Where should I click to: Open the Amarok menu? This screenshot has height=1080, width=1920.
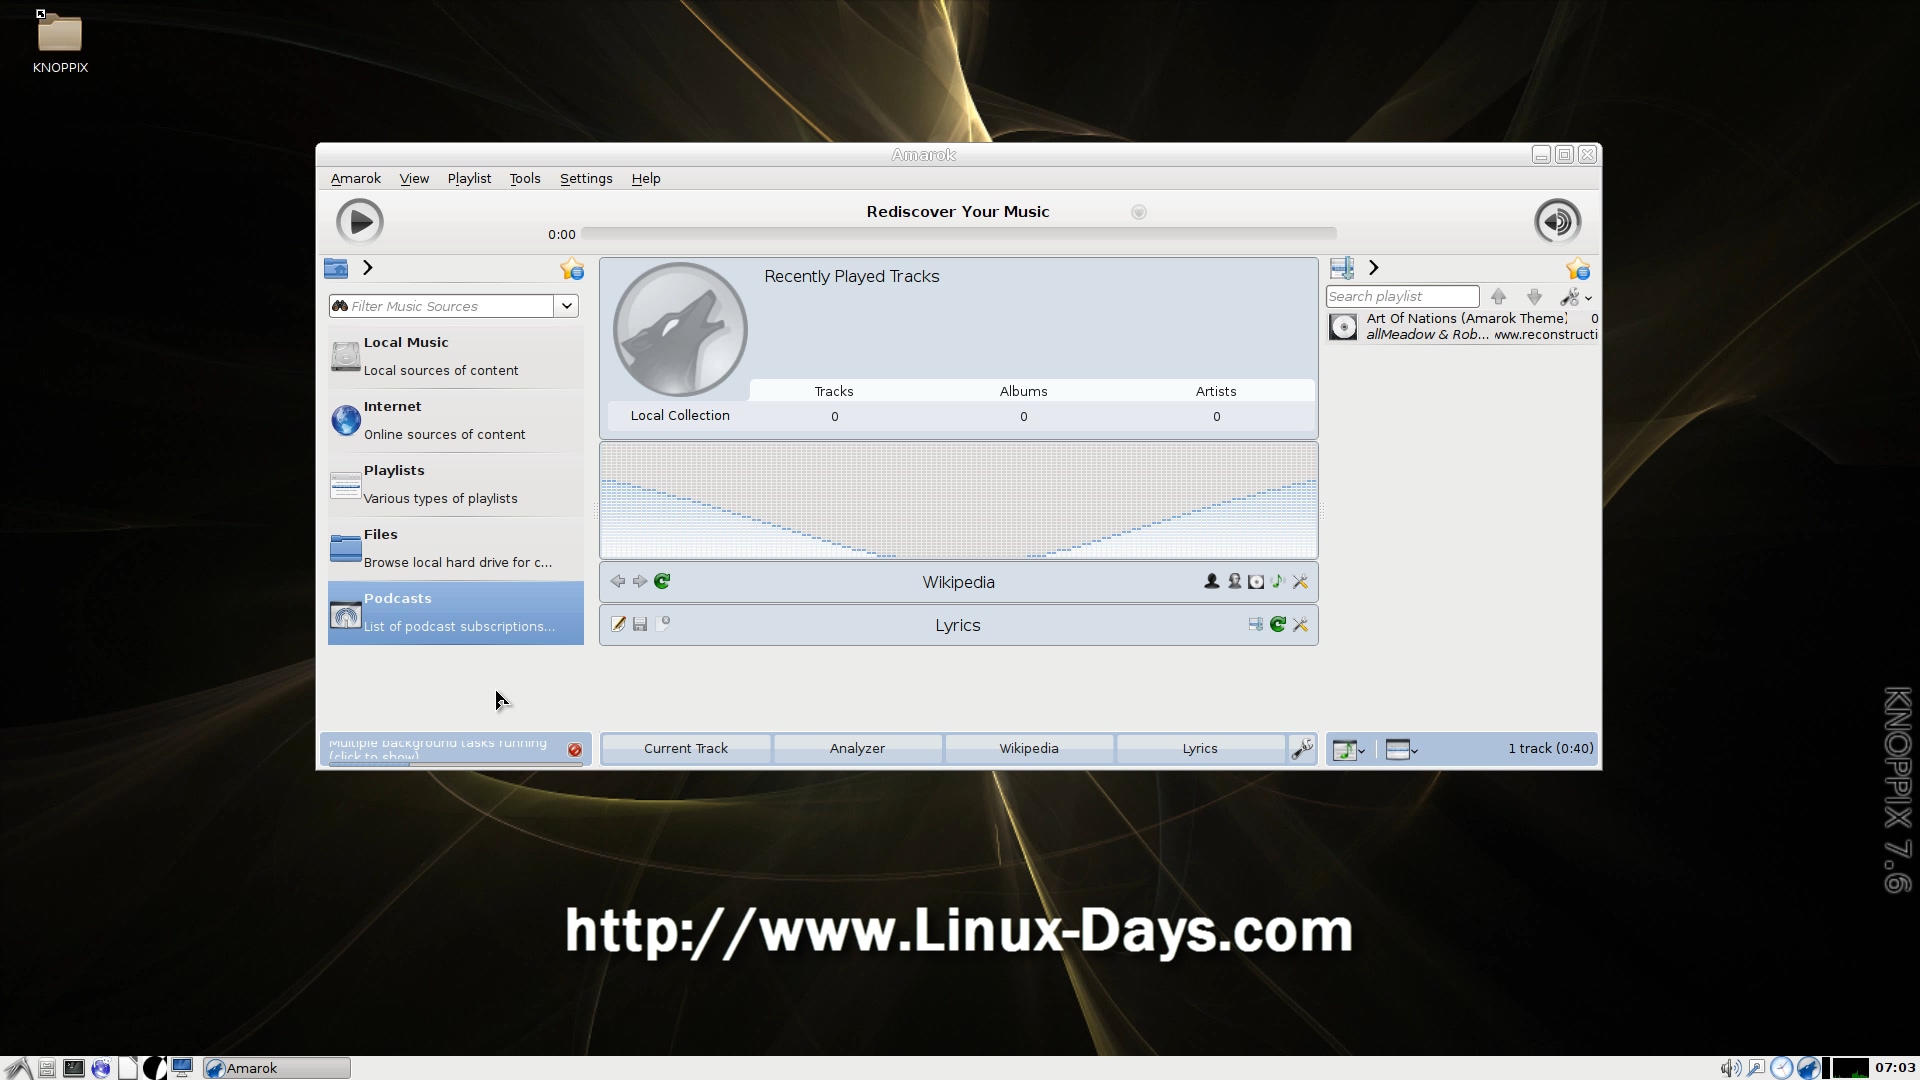tap(356, 178)
